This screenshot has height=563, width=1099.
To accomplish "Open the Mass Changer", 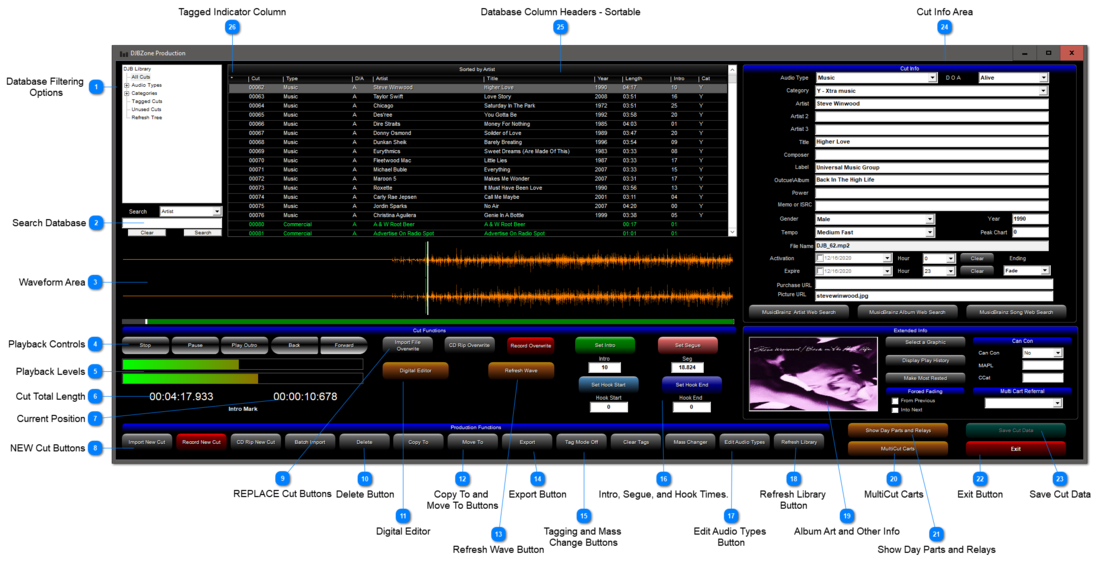I will coord(690,442).
